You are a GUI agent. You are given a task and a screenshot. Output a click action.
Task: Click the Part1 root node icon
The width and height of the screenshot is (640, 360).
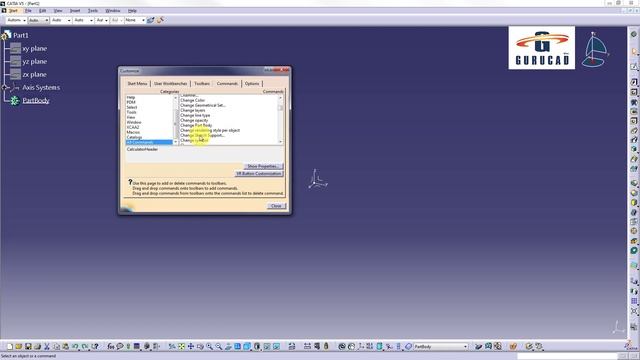(x=6, y=35)
